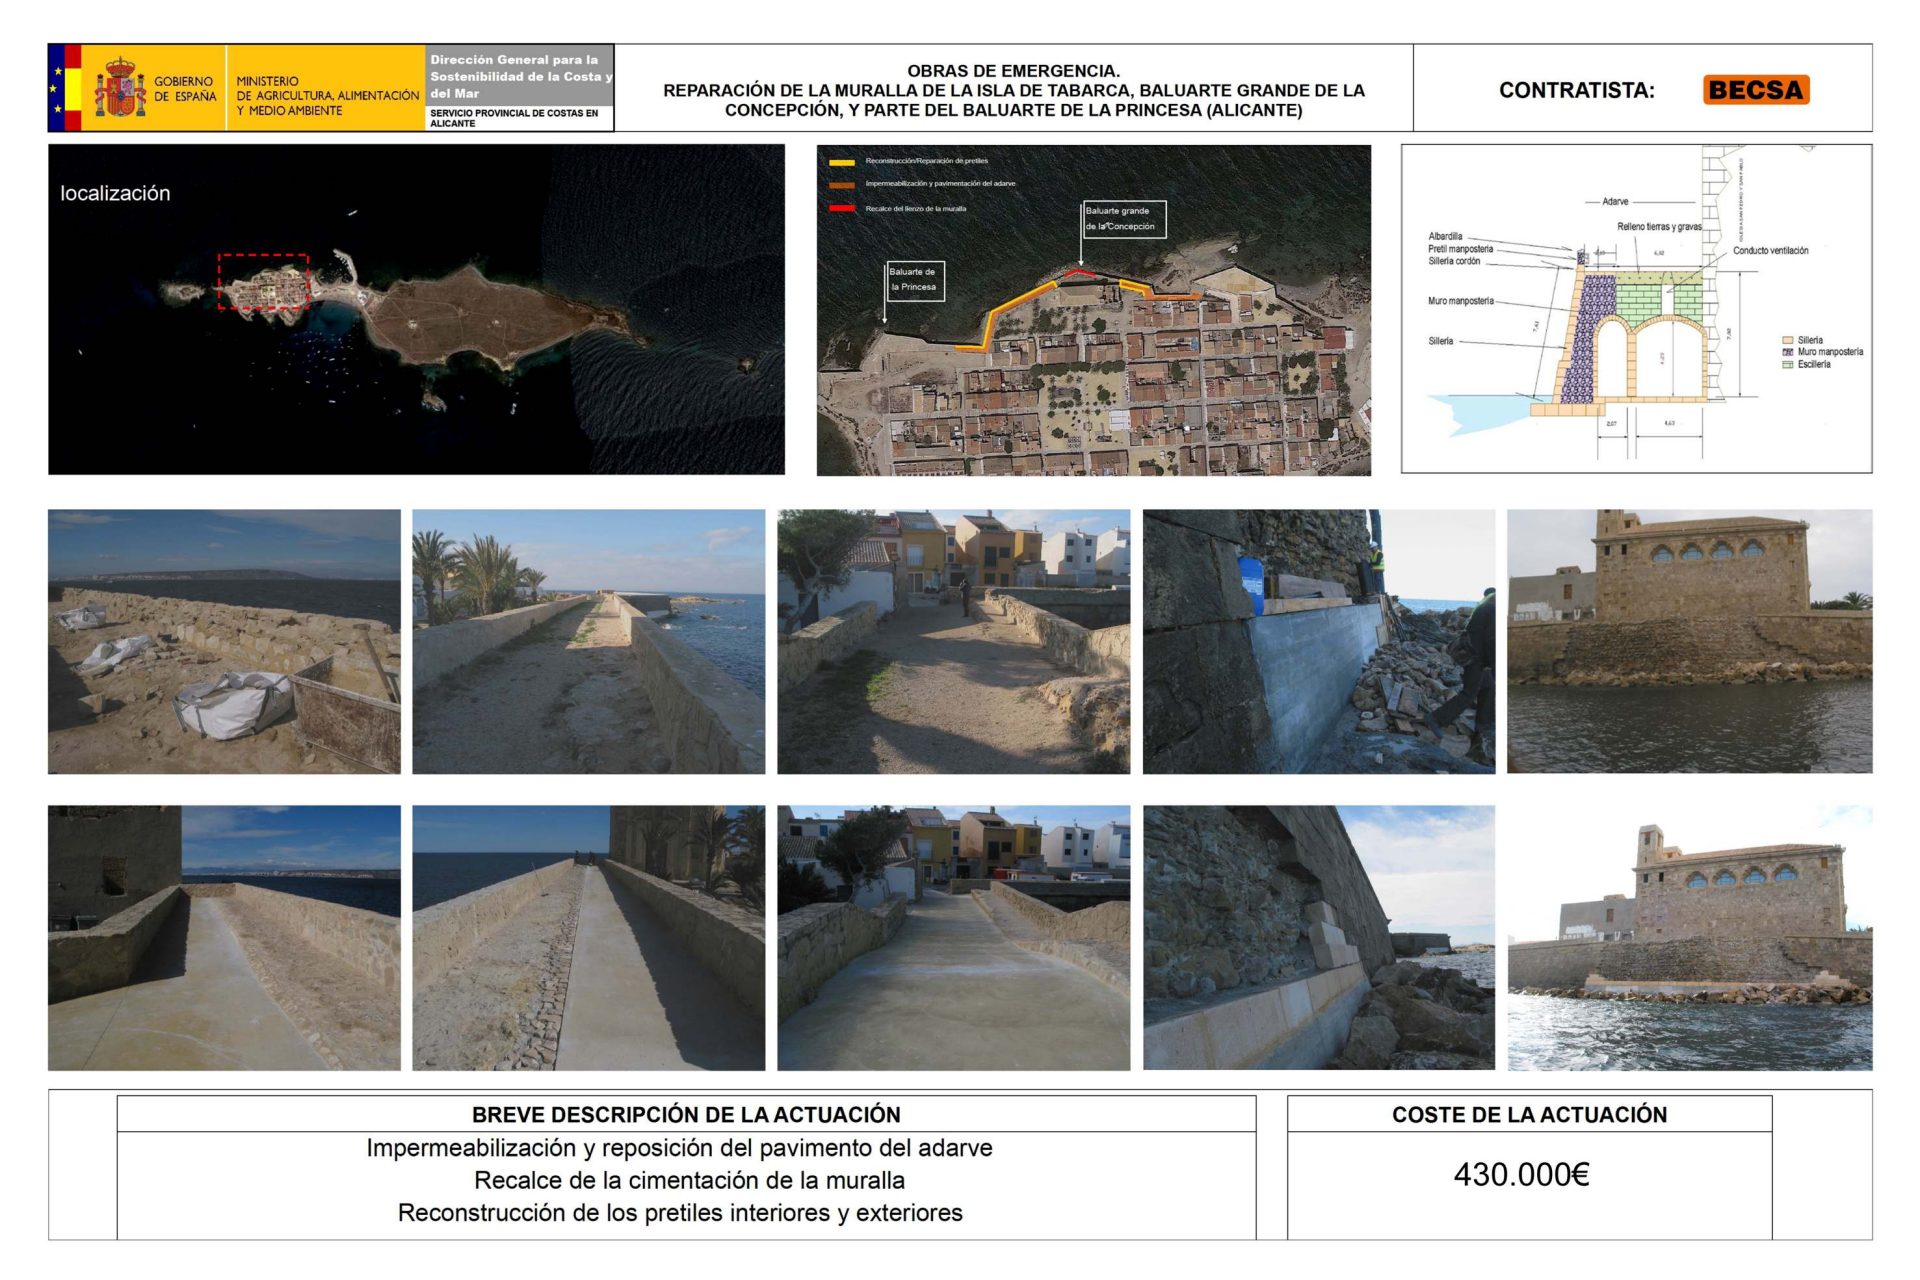Toggle the Muro manpostería legend swatch

pyautogui.click(x=1788, y=354)
